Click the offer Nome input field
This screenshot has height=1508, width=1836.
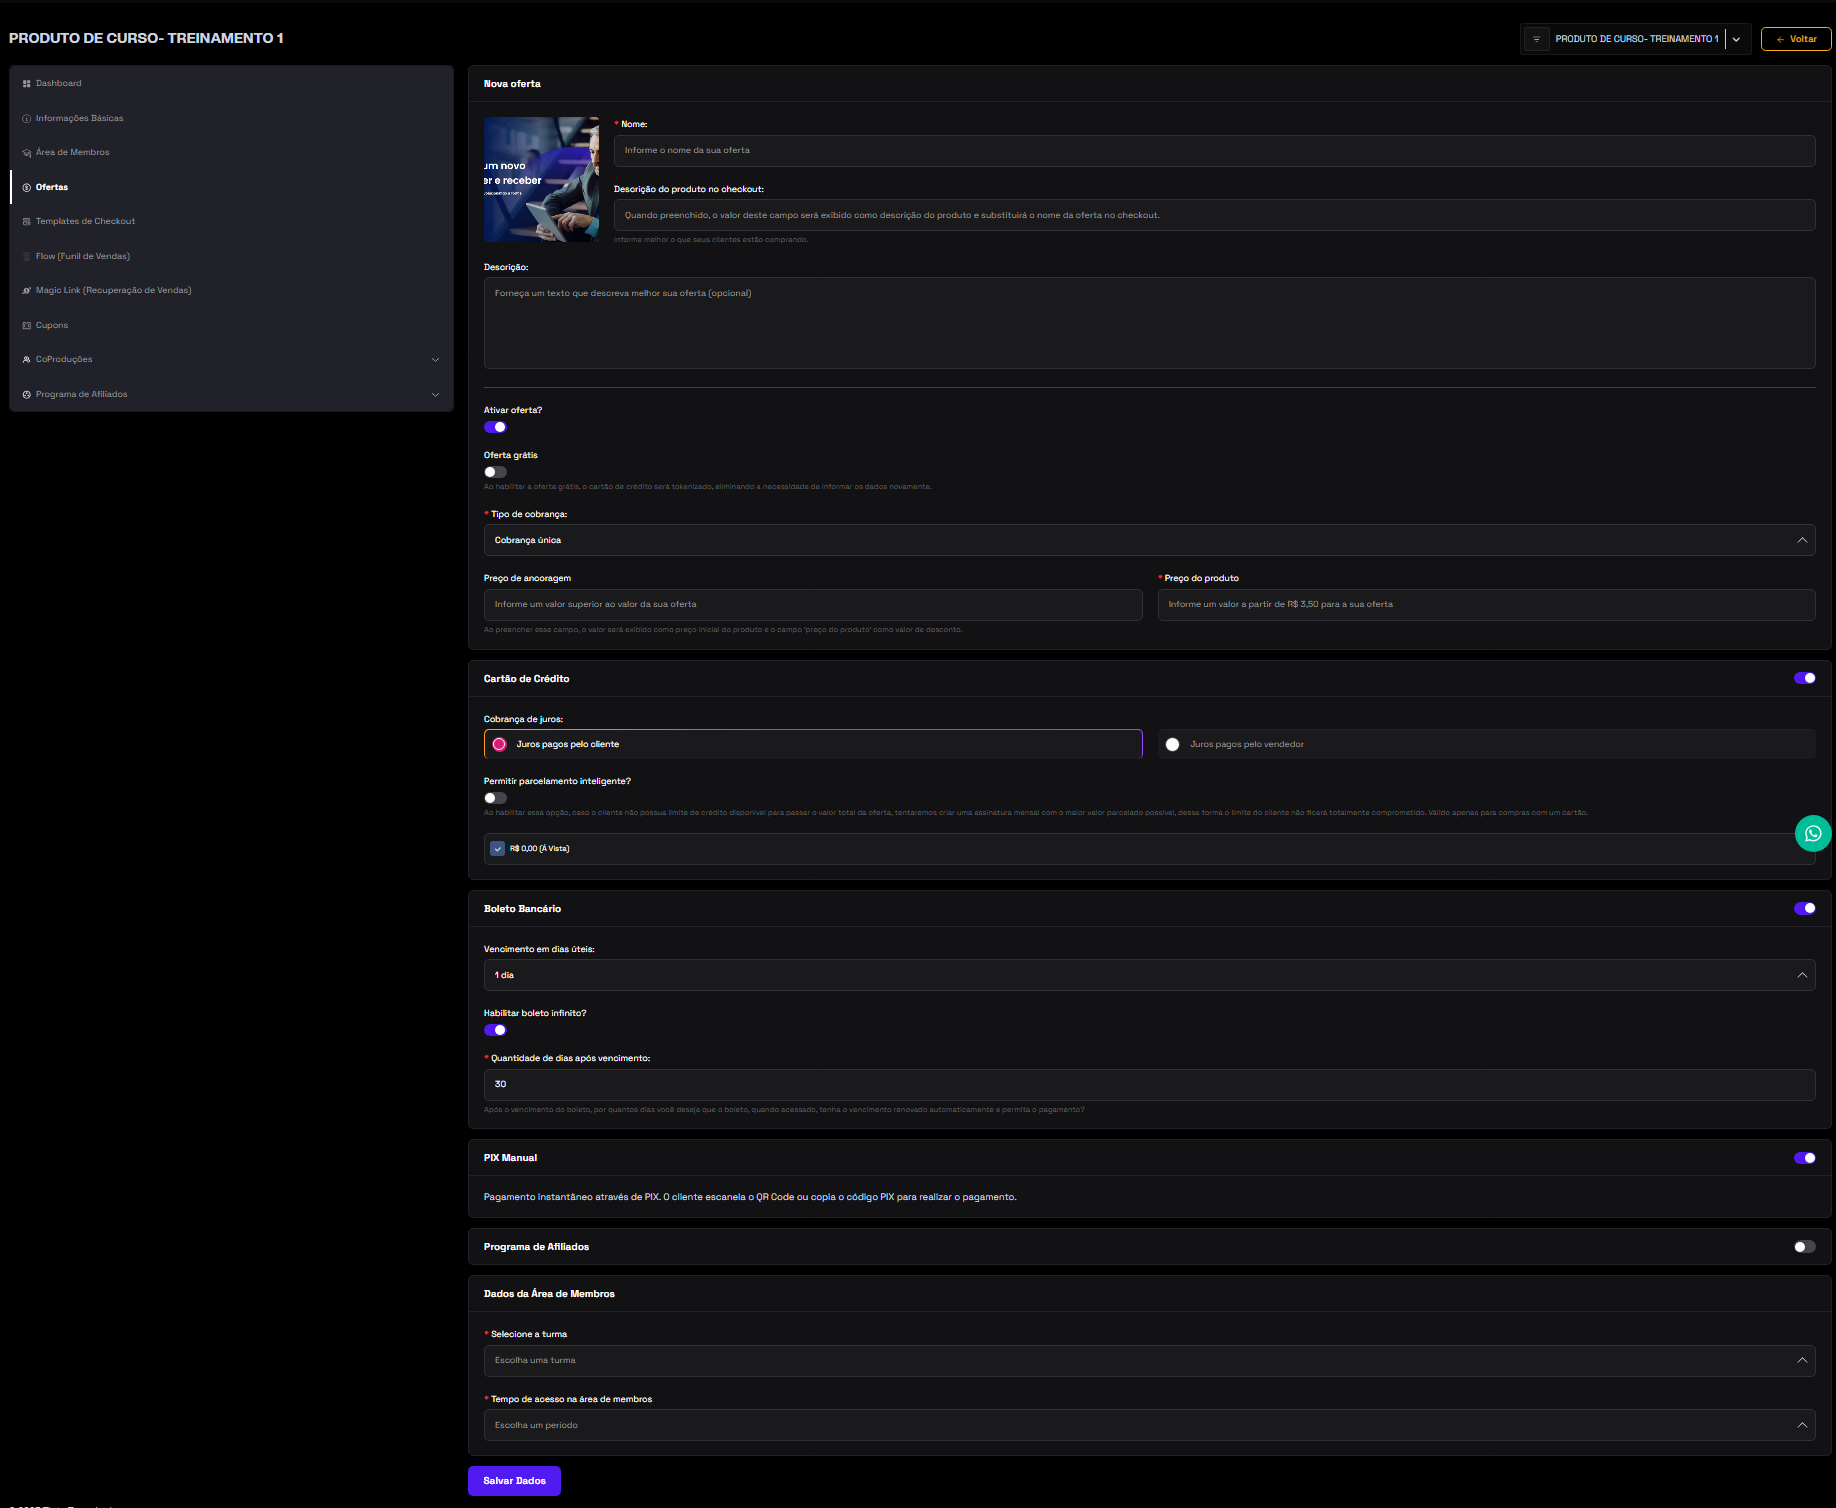1213,151
